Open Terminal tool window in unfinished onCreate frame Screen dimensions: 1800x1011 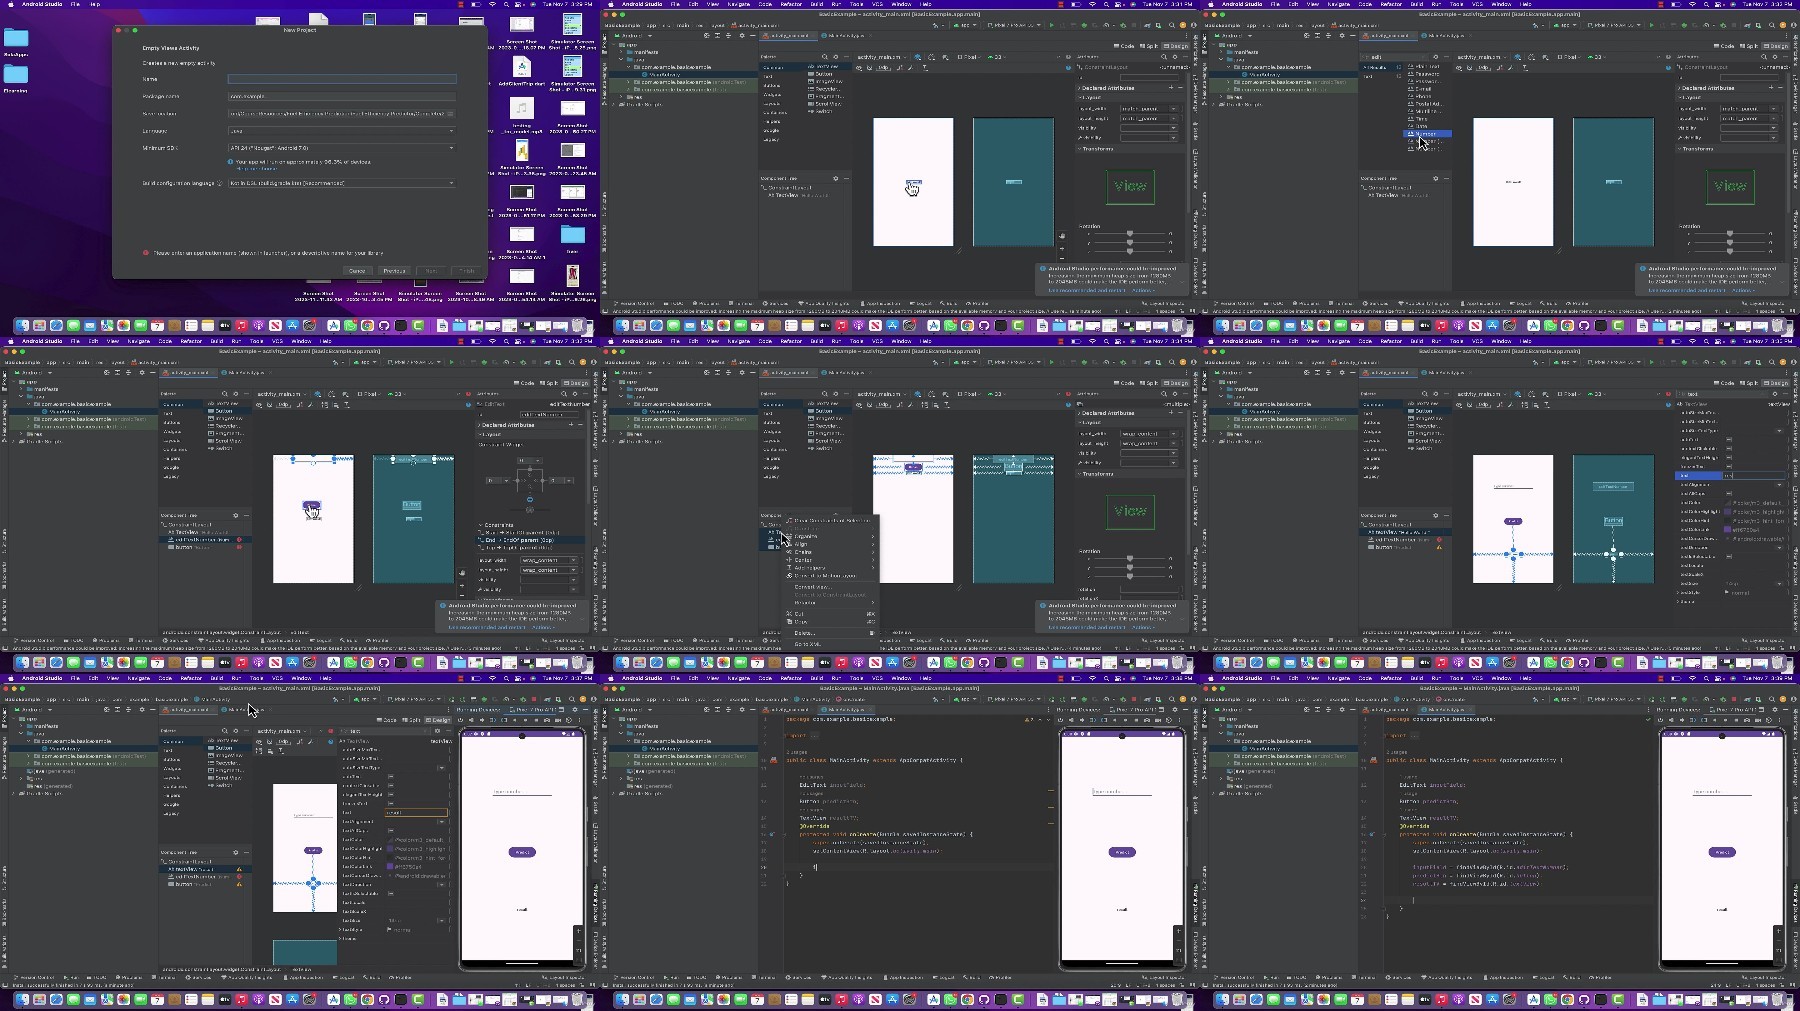pyautogui.click(x=763, y=977)
